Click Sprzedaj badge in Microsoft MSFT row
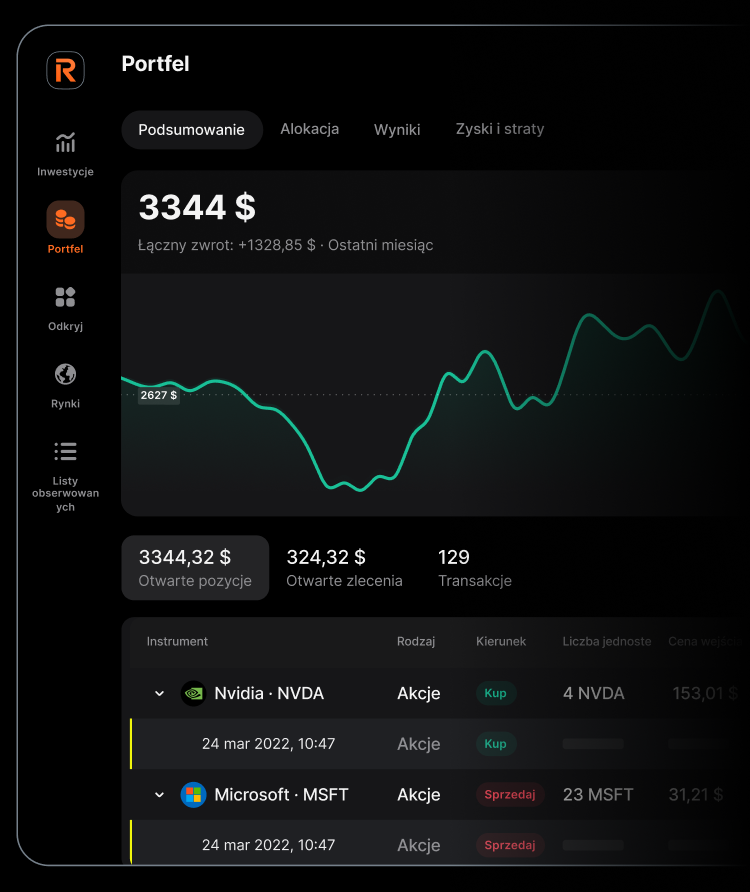The image size is (750, 892). coord(510,795)
